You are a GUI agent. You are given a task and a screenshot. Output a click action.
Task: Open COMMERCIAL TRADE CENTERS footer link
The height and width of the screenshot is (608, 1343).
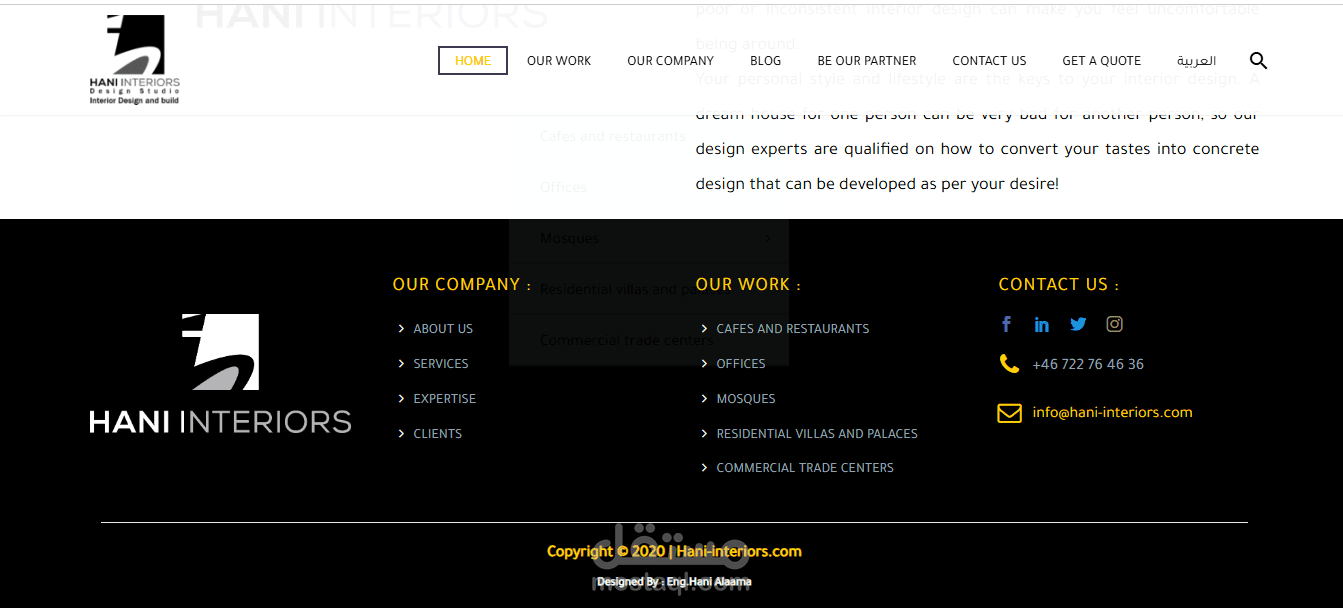pos(805,468)
